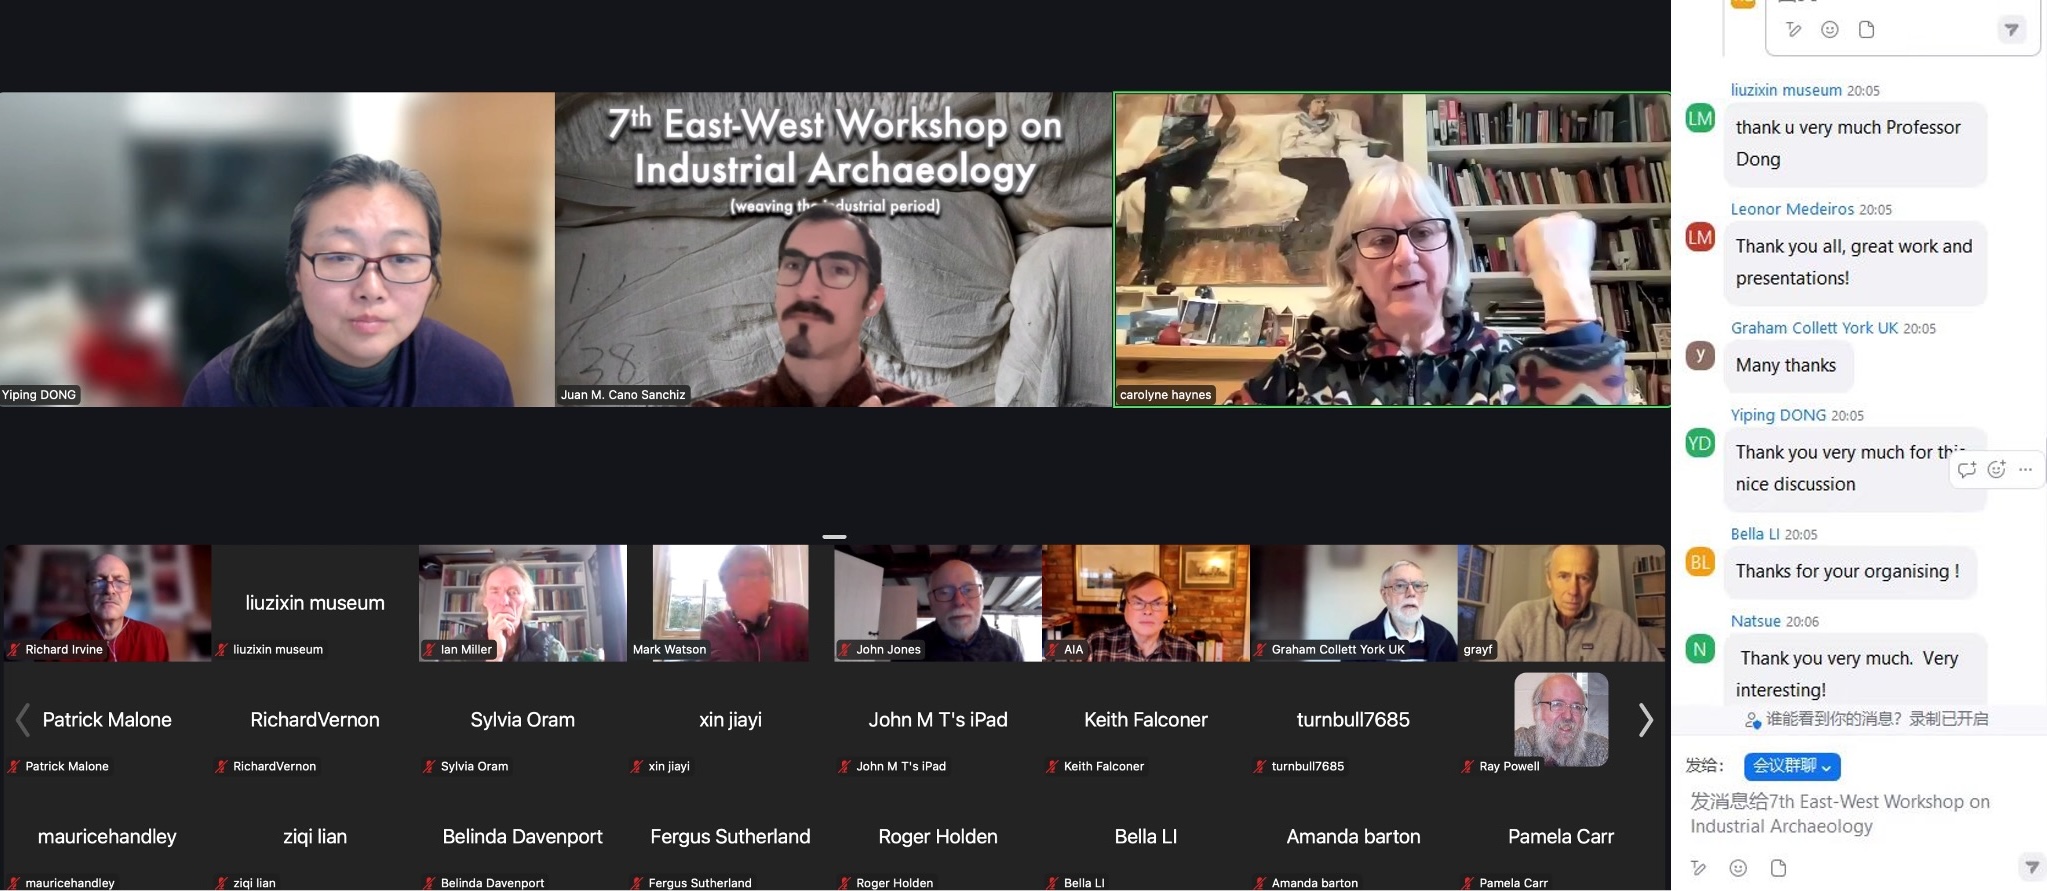Select Graham Collett York UK's video thumbnail
Viewport: 2047px width, 891px height.
tap(1354, 603)
